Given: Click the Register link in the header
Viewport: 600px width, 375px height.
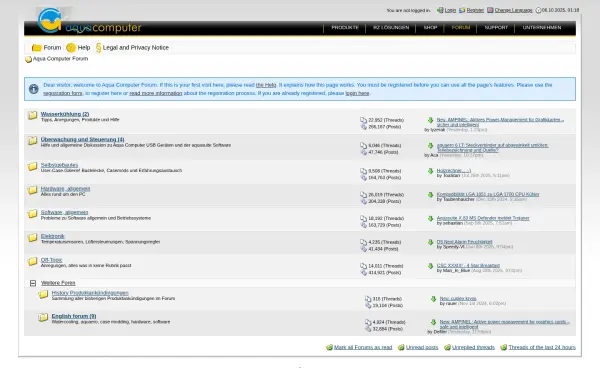Looking at the screenshot, I should point(475,10).
